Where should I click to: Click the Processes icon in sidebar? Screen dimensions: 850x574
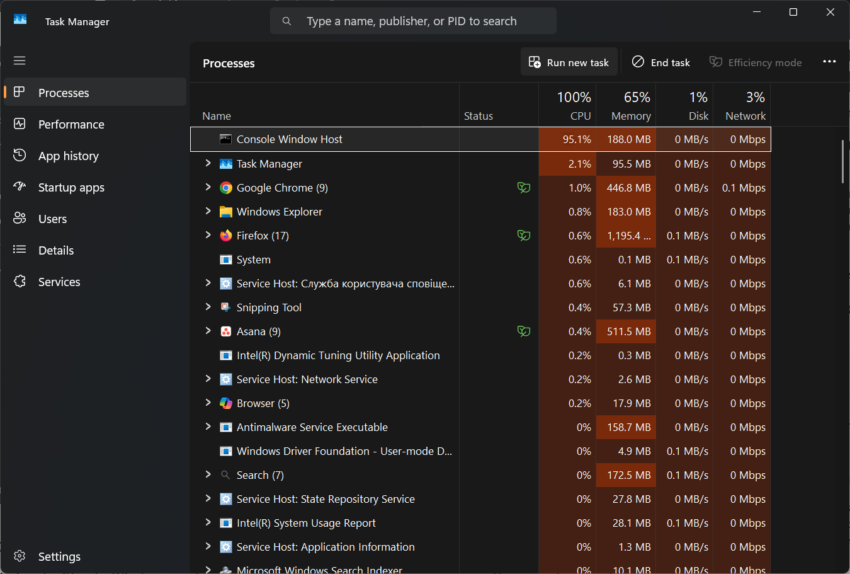(20, 92)
